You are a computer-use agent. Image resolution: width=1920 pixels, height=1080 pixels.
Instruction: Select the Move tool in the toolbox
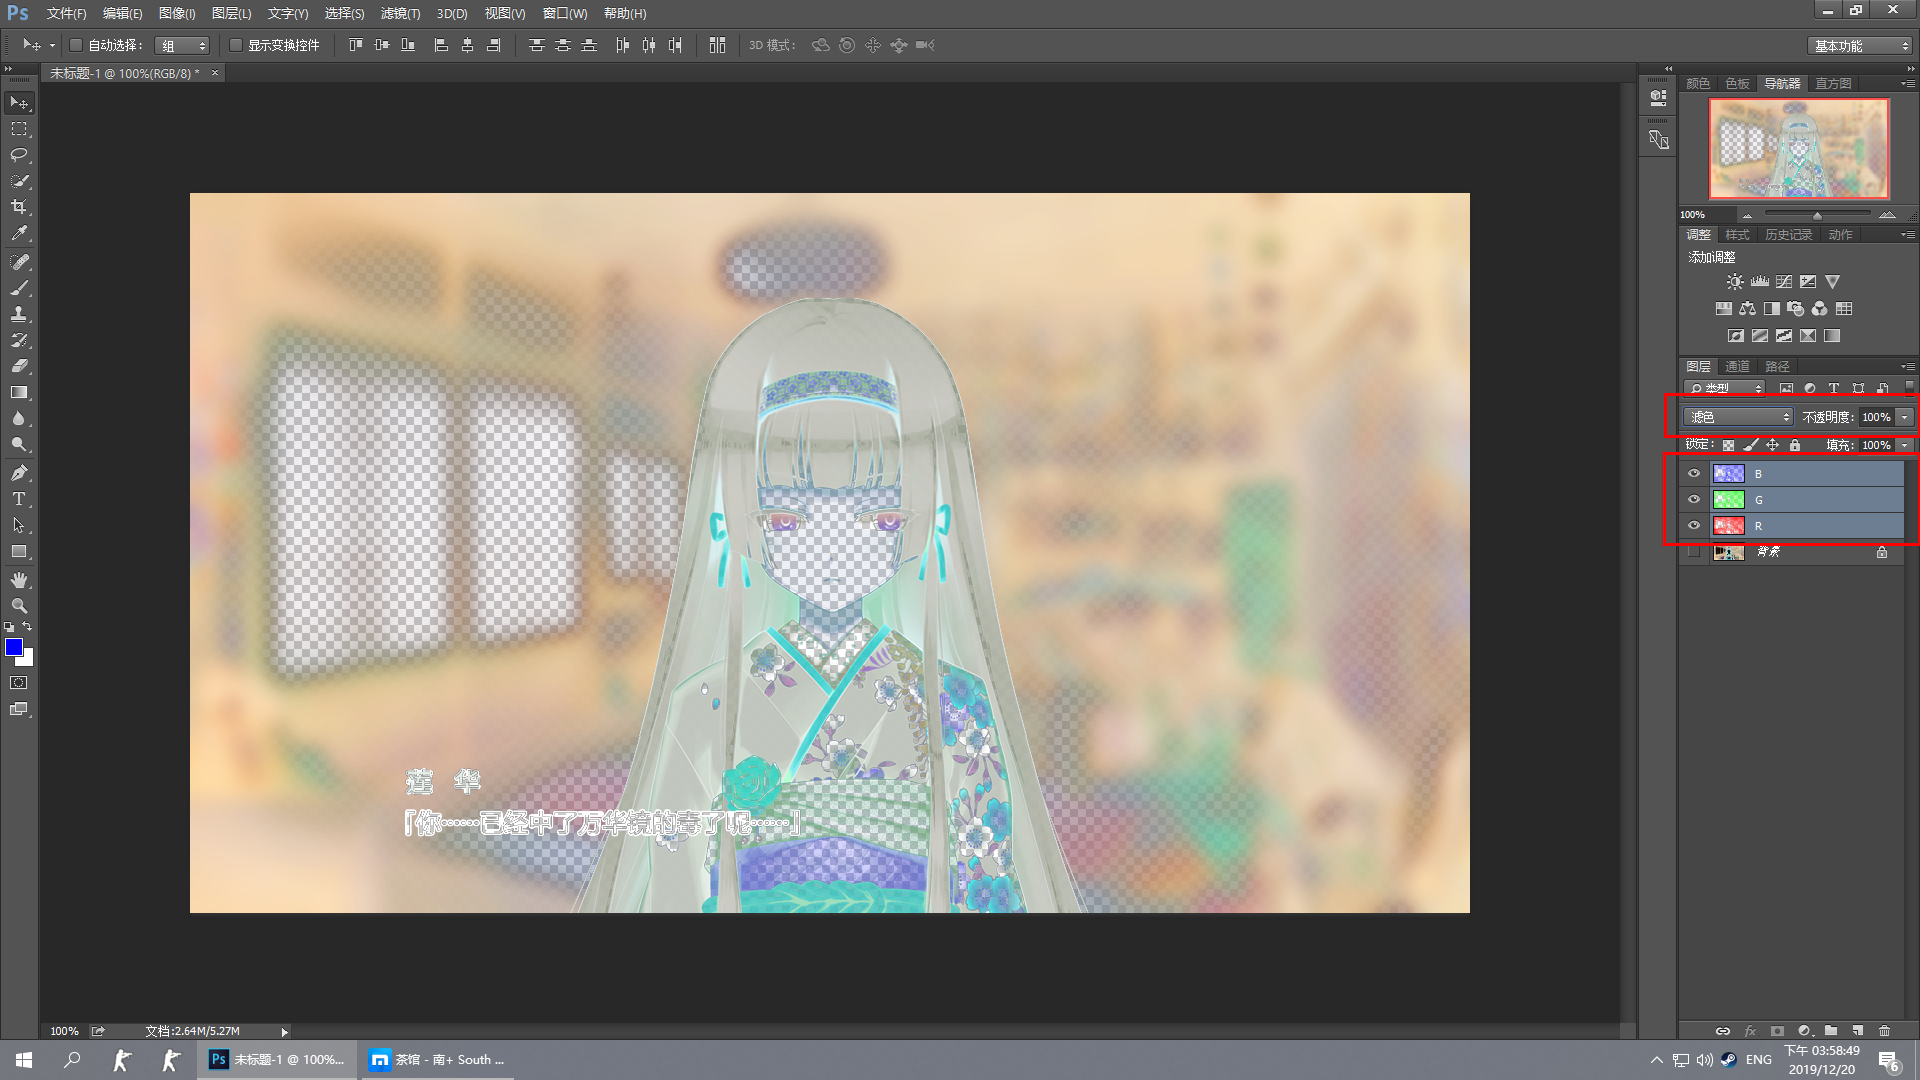19,103
